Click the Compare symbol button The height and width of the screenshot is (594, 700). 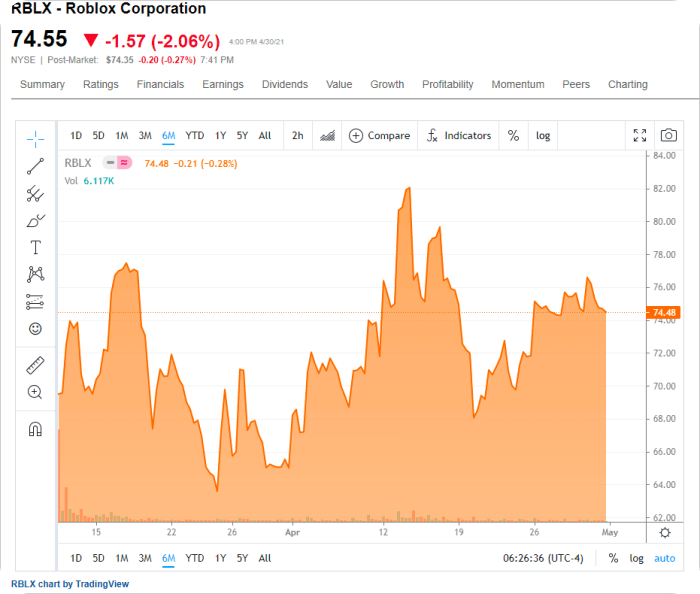click(379, 136)
